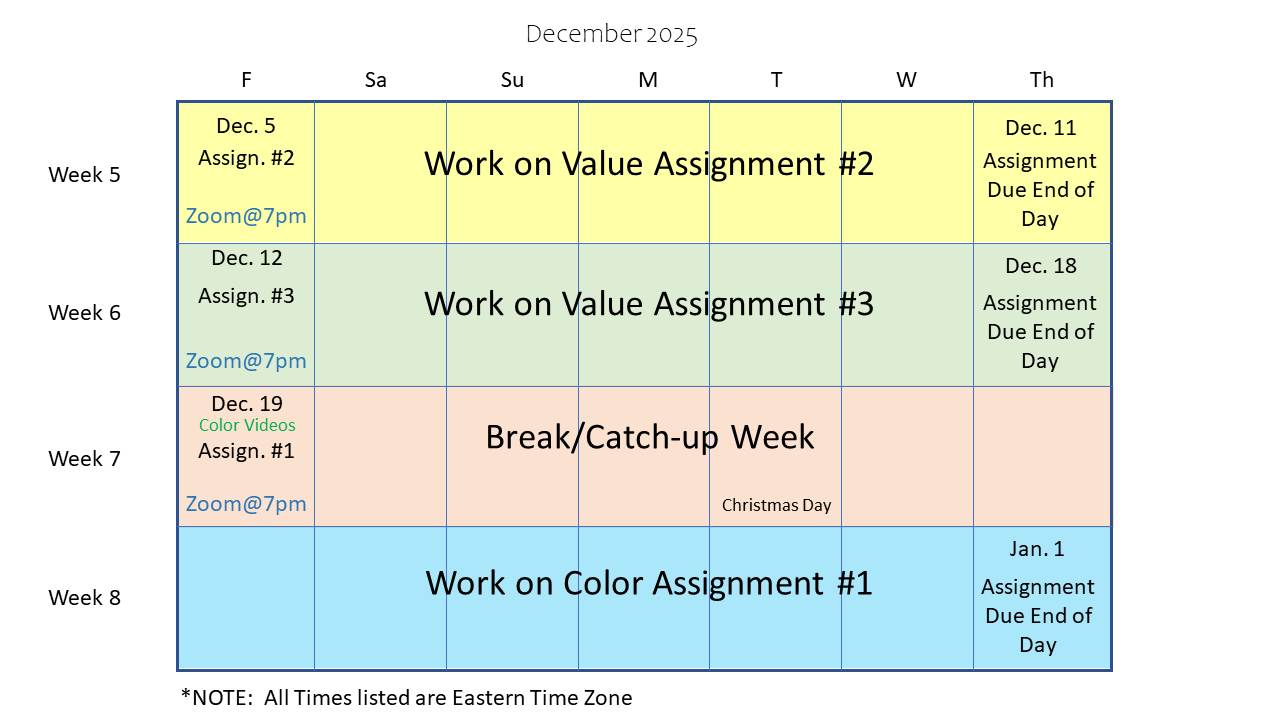Click the Christmas Day label
Image resolution: width=1280 pixels, height=720 pixels.
click(776, 505)
